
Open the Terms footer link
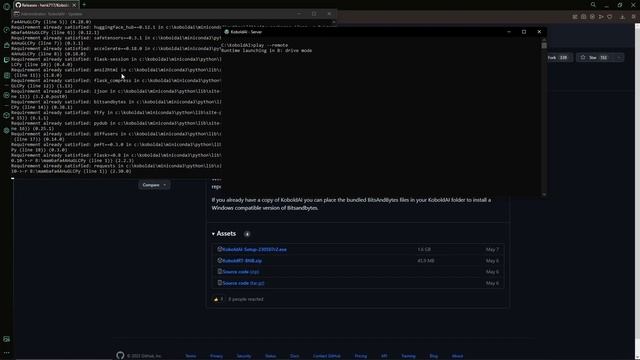pos(191,356)
